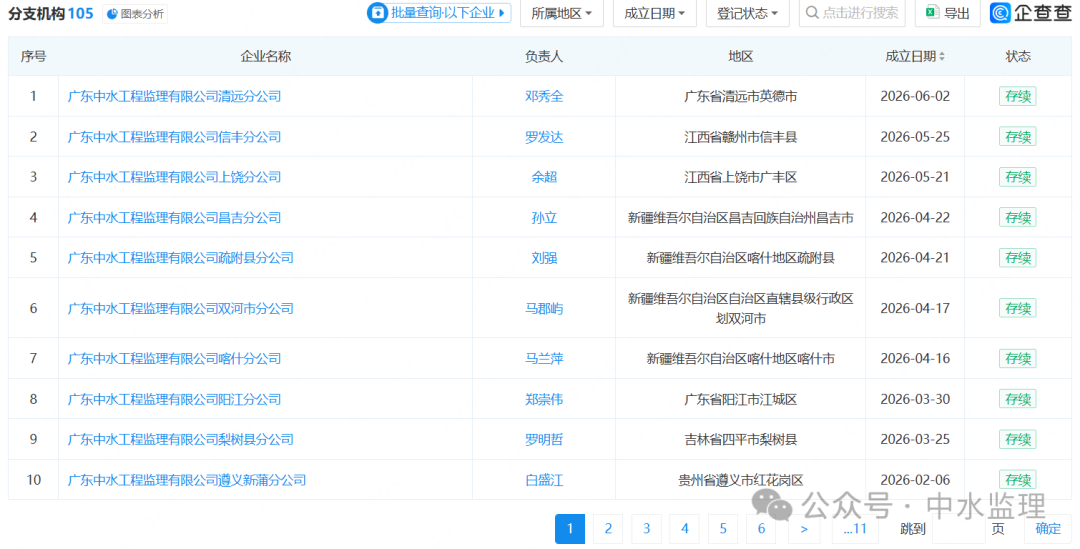1080x549 pixels.
Task: Click the pie chart icon beside 图表分析
Action: point(112,14)
